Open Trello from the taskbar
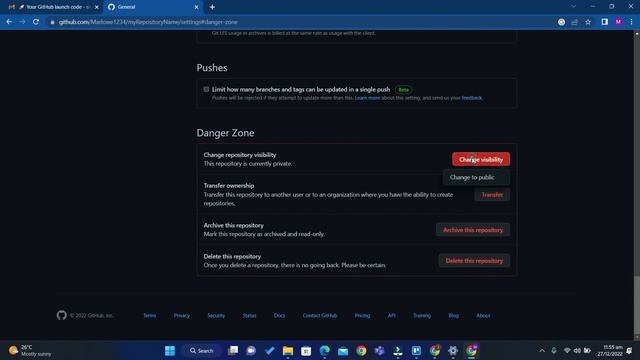This screenshot has width=640, height=360. click(416, 351)
